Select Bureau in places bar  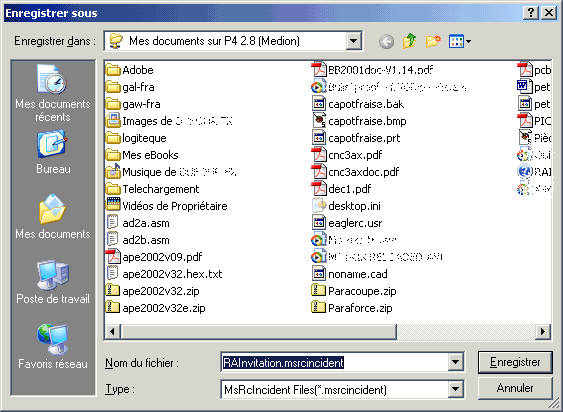53,153
